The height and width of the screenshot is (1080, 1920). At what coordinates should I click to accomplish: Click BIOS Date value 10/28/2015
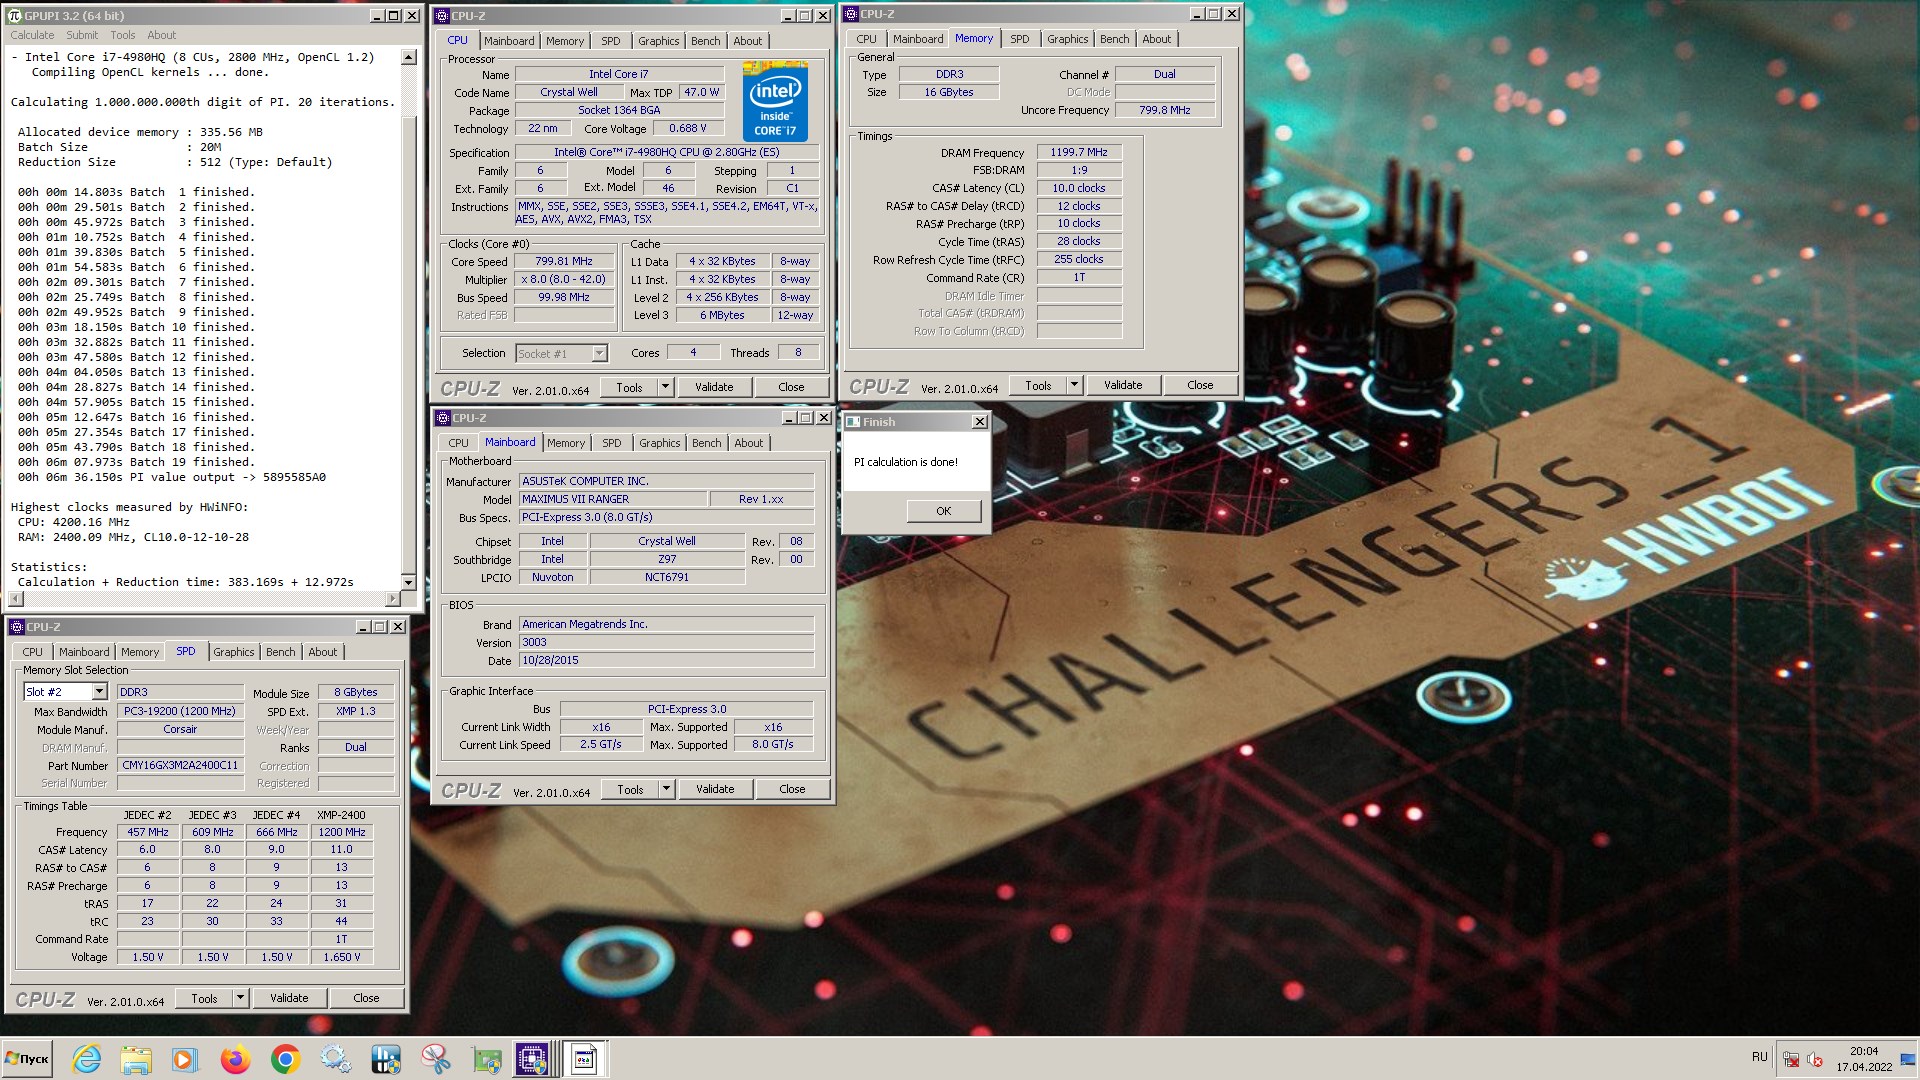pyautogui.click(x=666, y=661)
